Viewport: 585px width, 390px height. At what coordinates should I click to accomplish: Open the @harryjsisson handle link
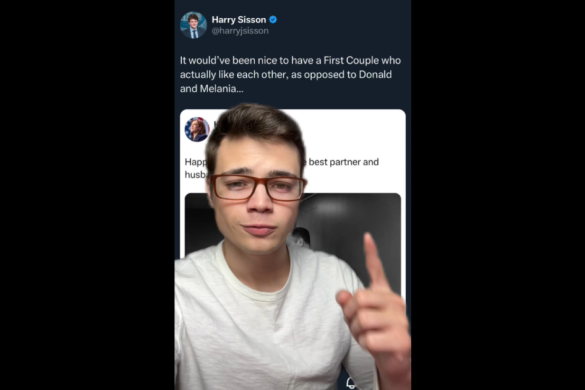click(x=240, y=31)
